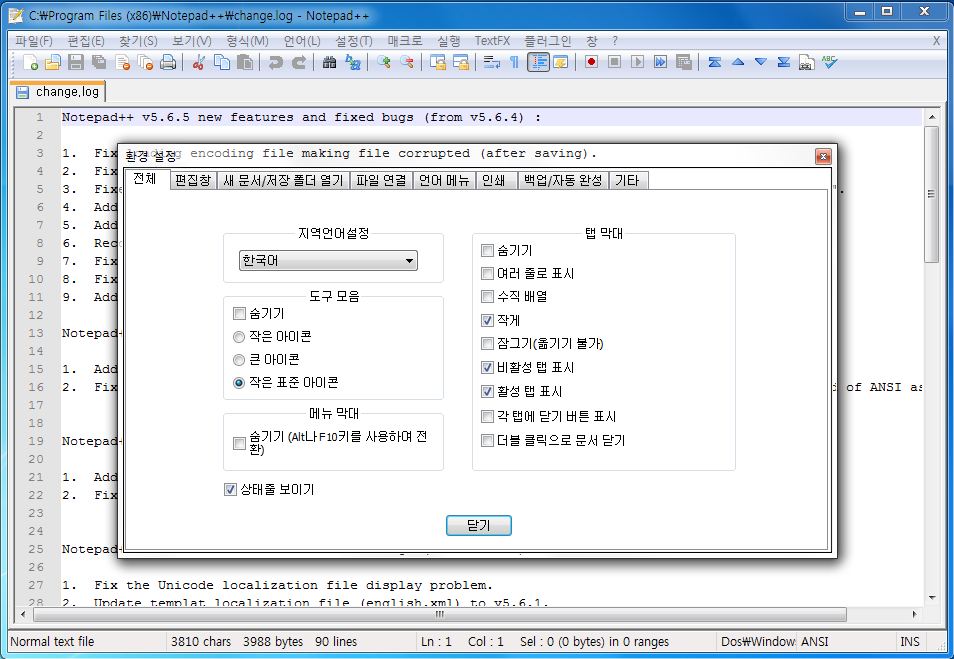Image resolution: width=954 pixels, height=659 pixels.
Task: Click the Zoom In magnifier icon
Action: tap(383, 62)
